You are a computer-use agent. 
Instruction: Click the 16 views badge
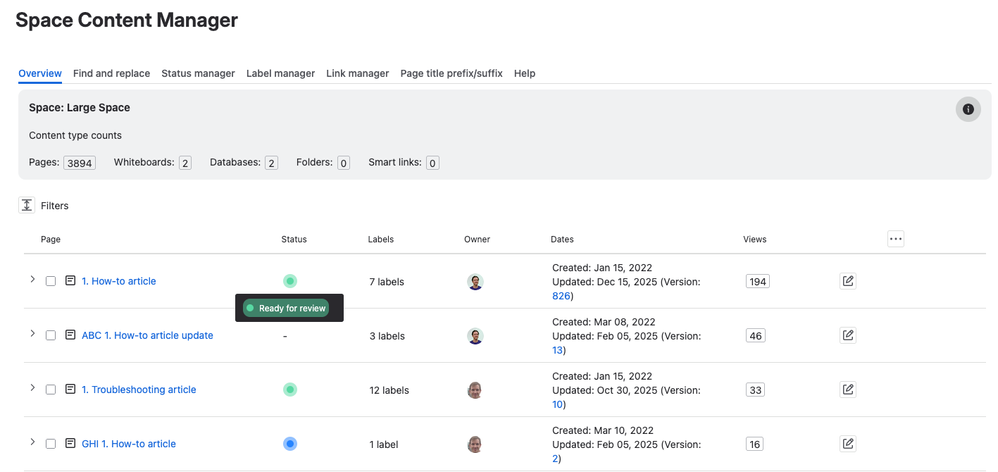(x=755, y=443)
